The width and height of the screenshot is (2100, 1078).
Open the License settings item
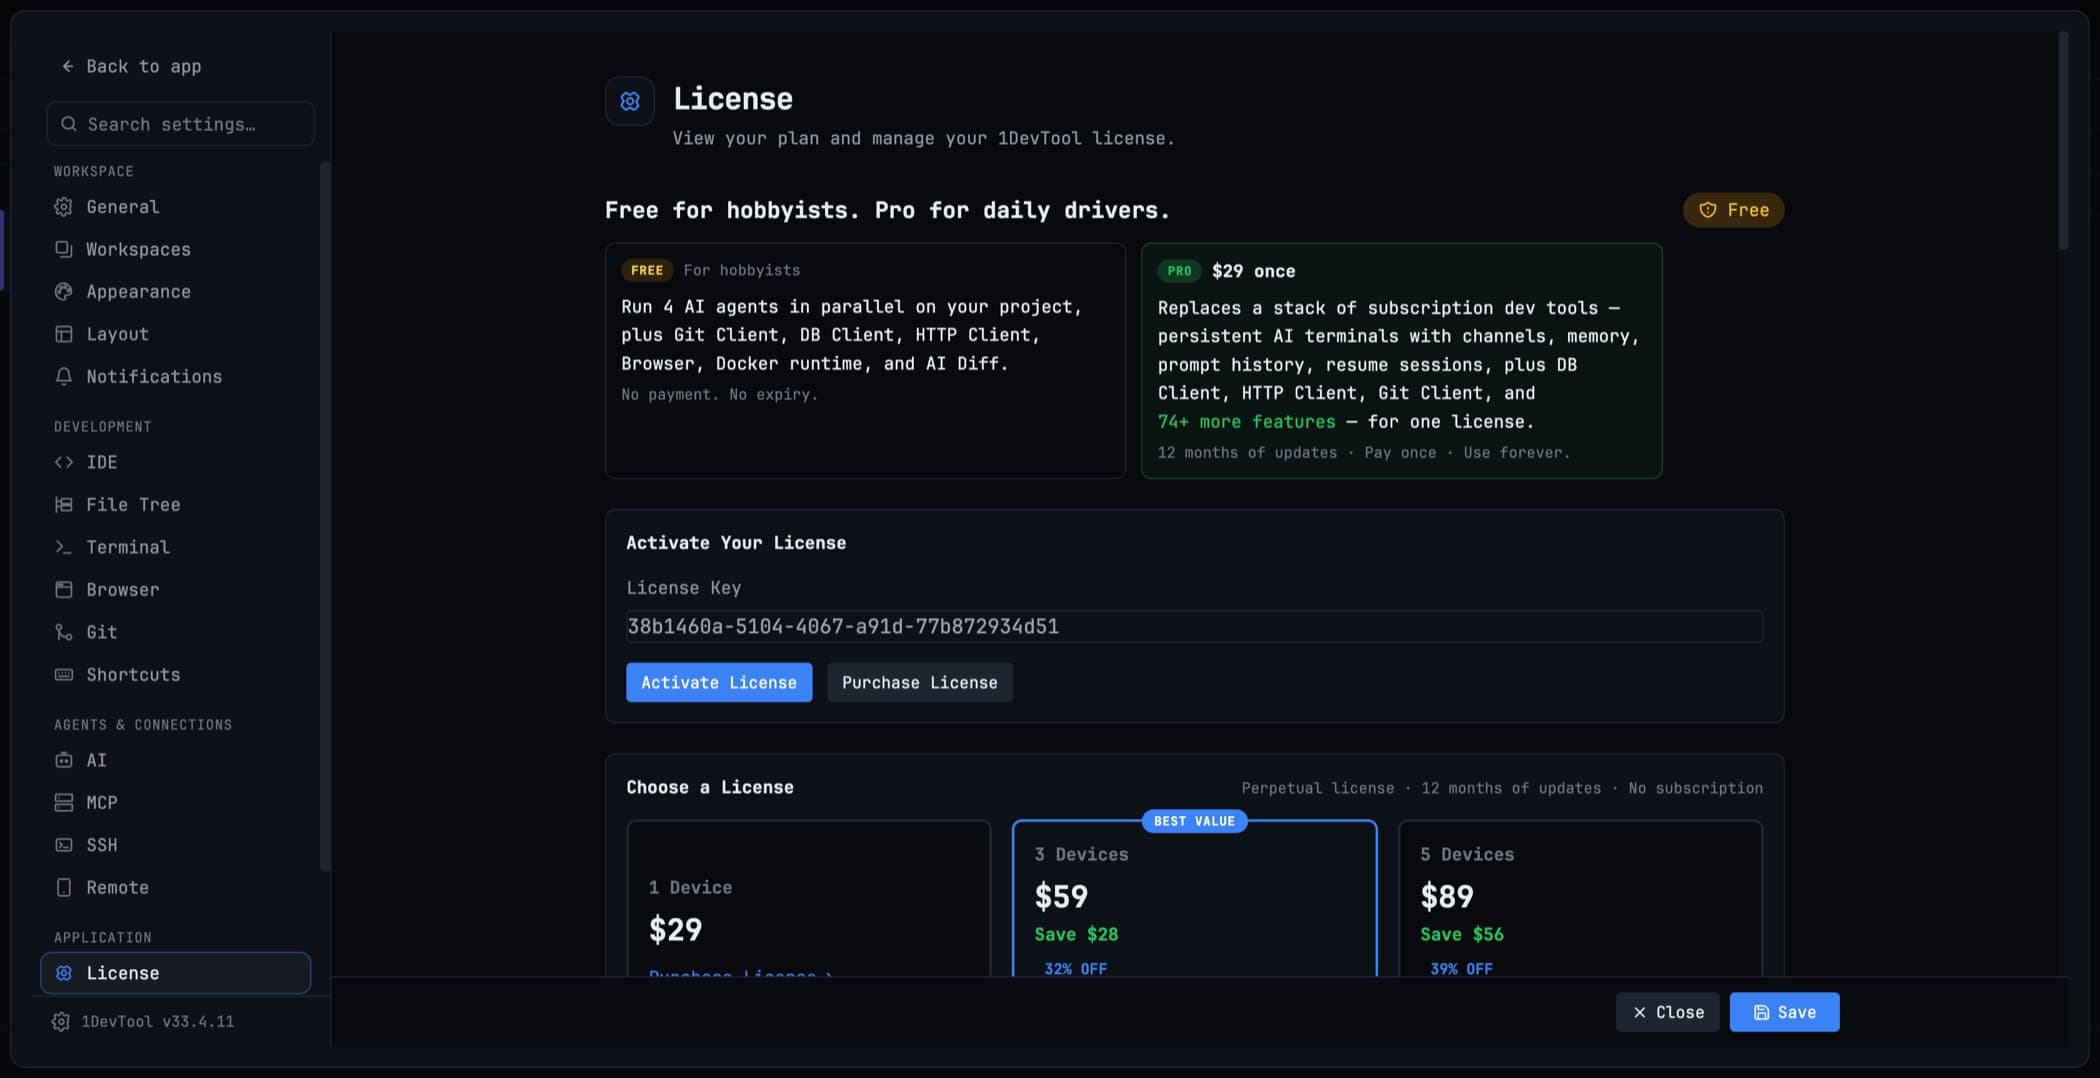pos(176,973)
